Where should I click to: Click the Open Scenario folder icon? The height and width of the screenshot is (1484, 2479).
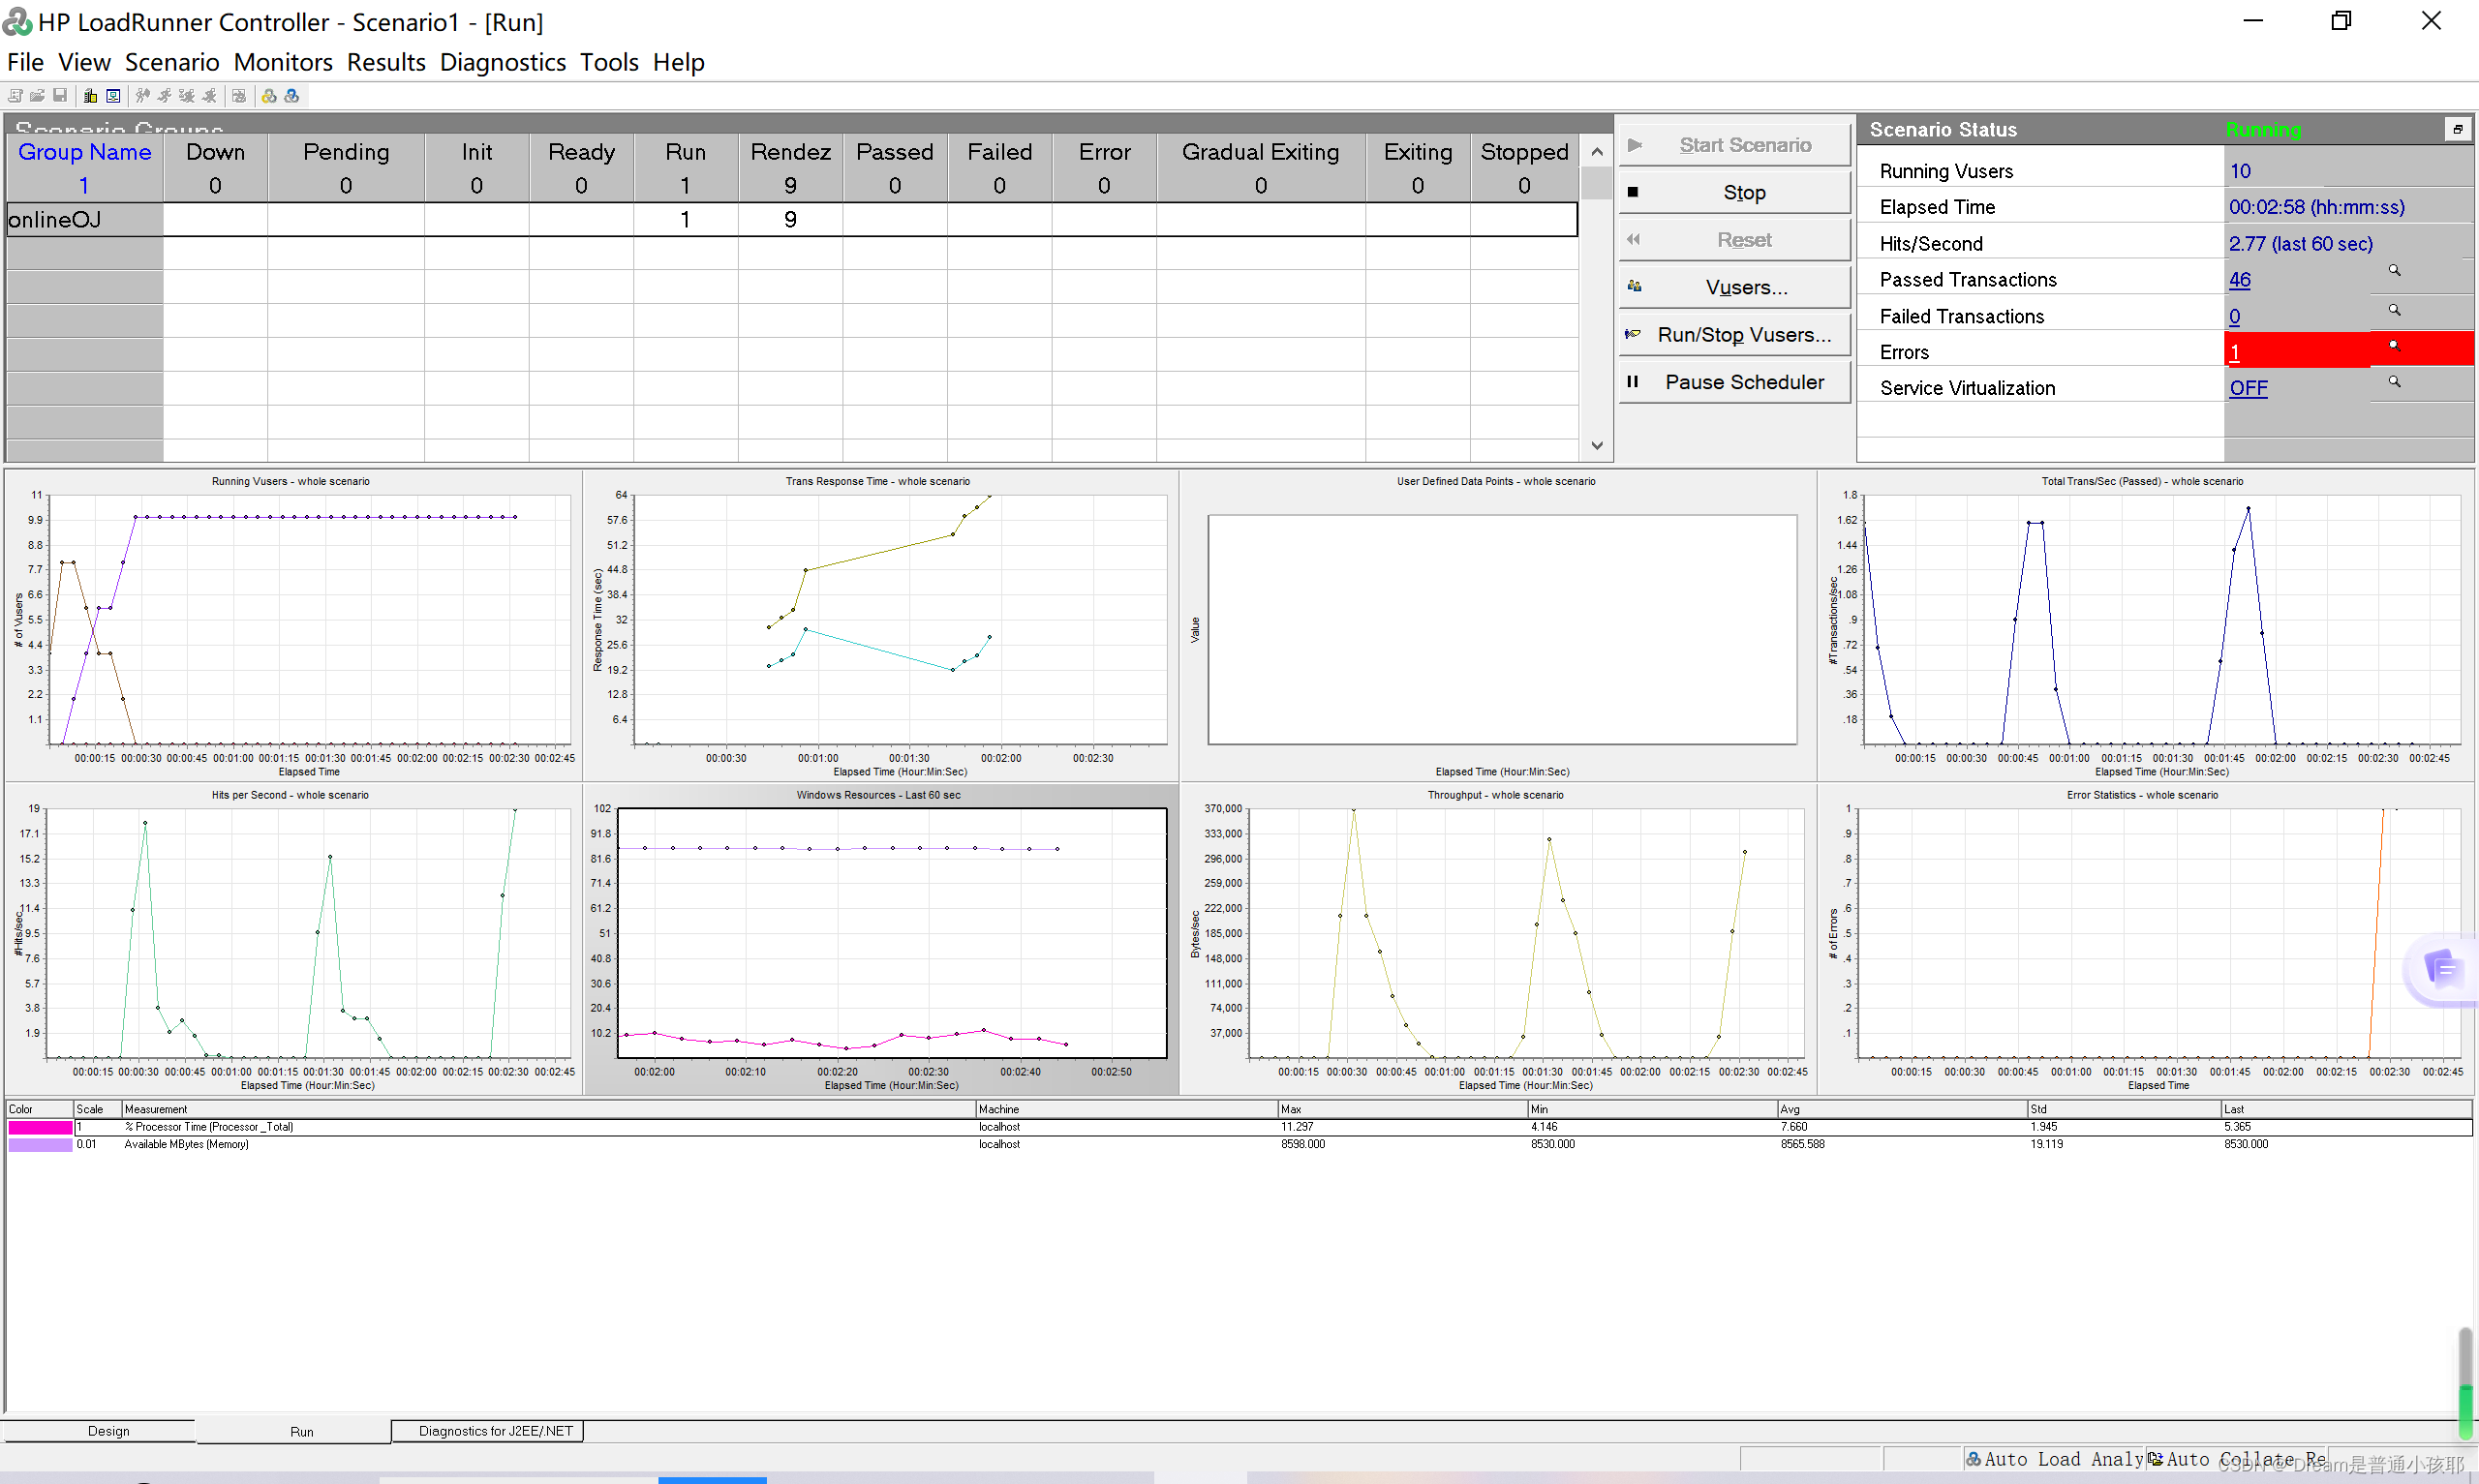point(37,96)
